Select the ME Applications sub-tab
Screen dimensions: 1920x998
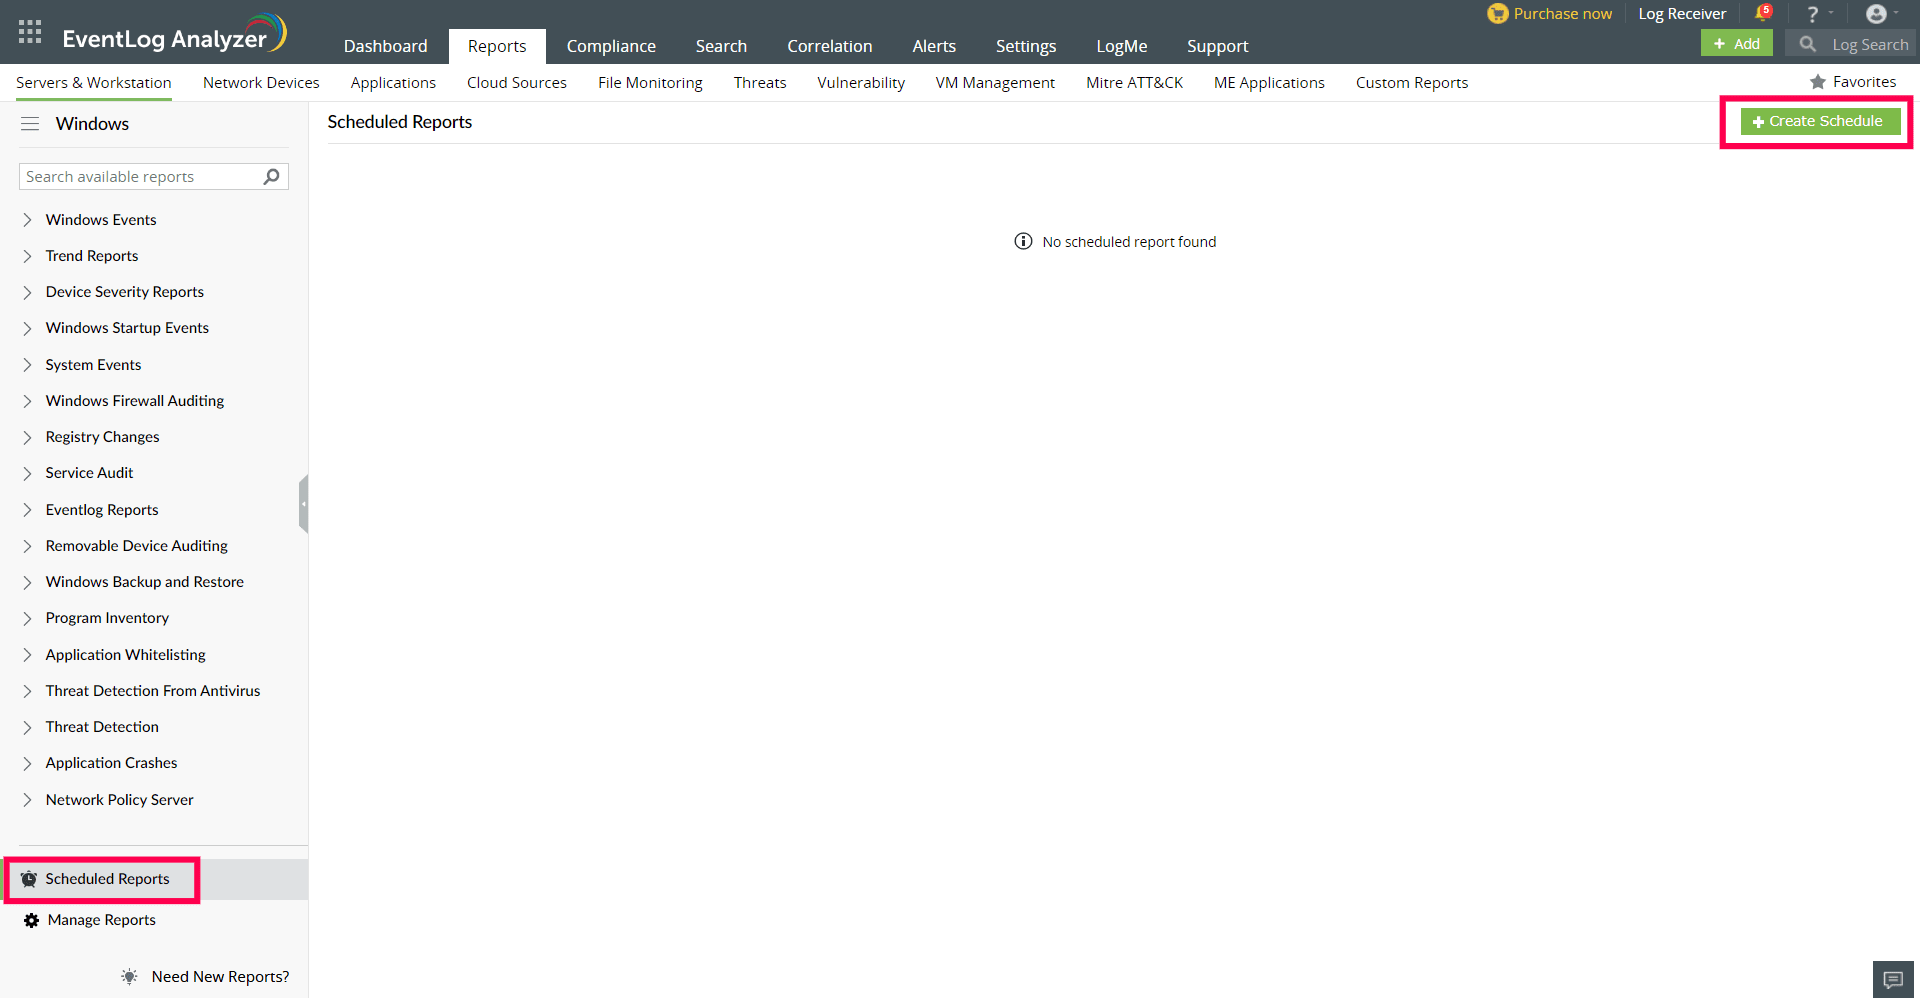coord(1269,83)
